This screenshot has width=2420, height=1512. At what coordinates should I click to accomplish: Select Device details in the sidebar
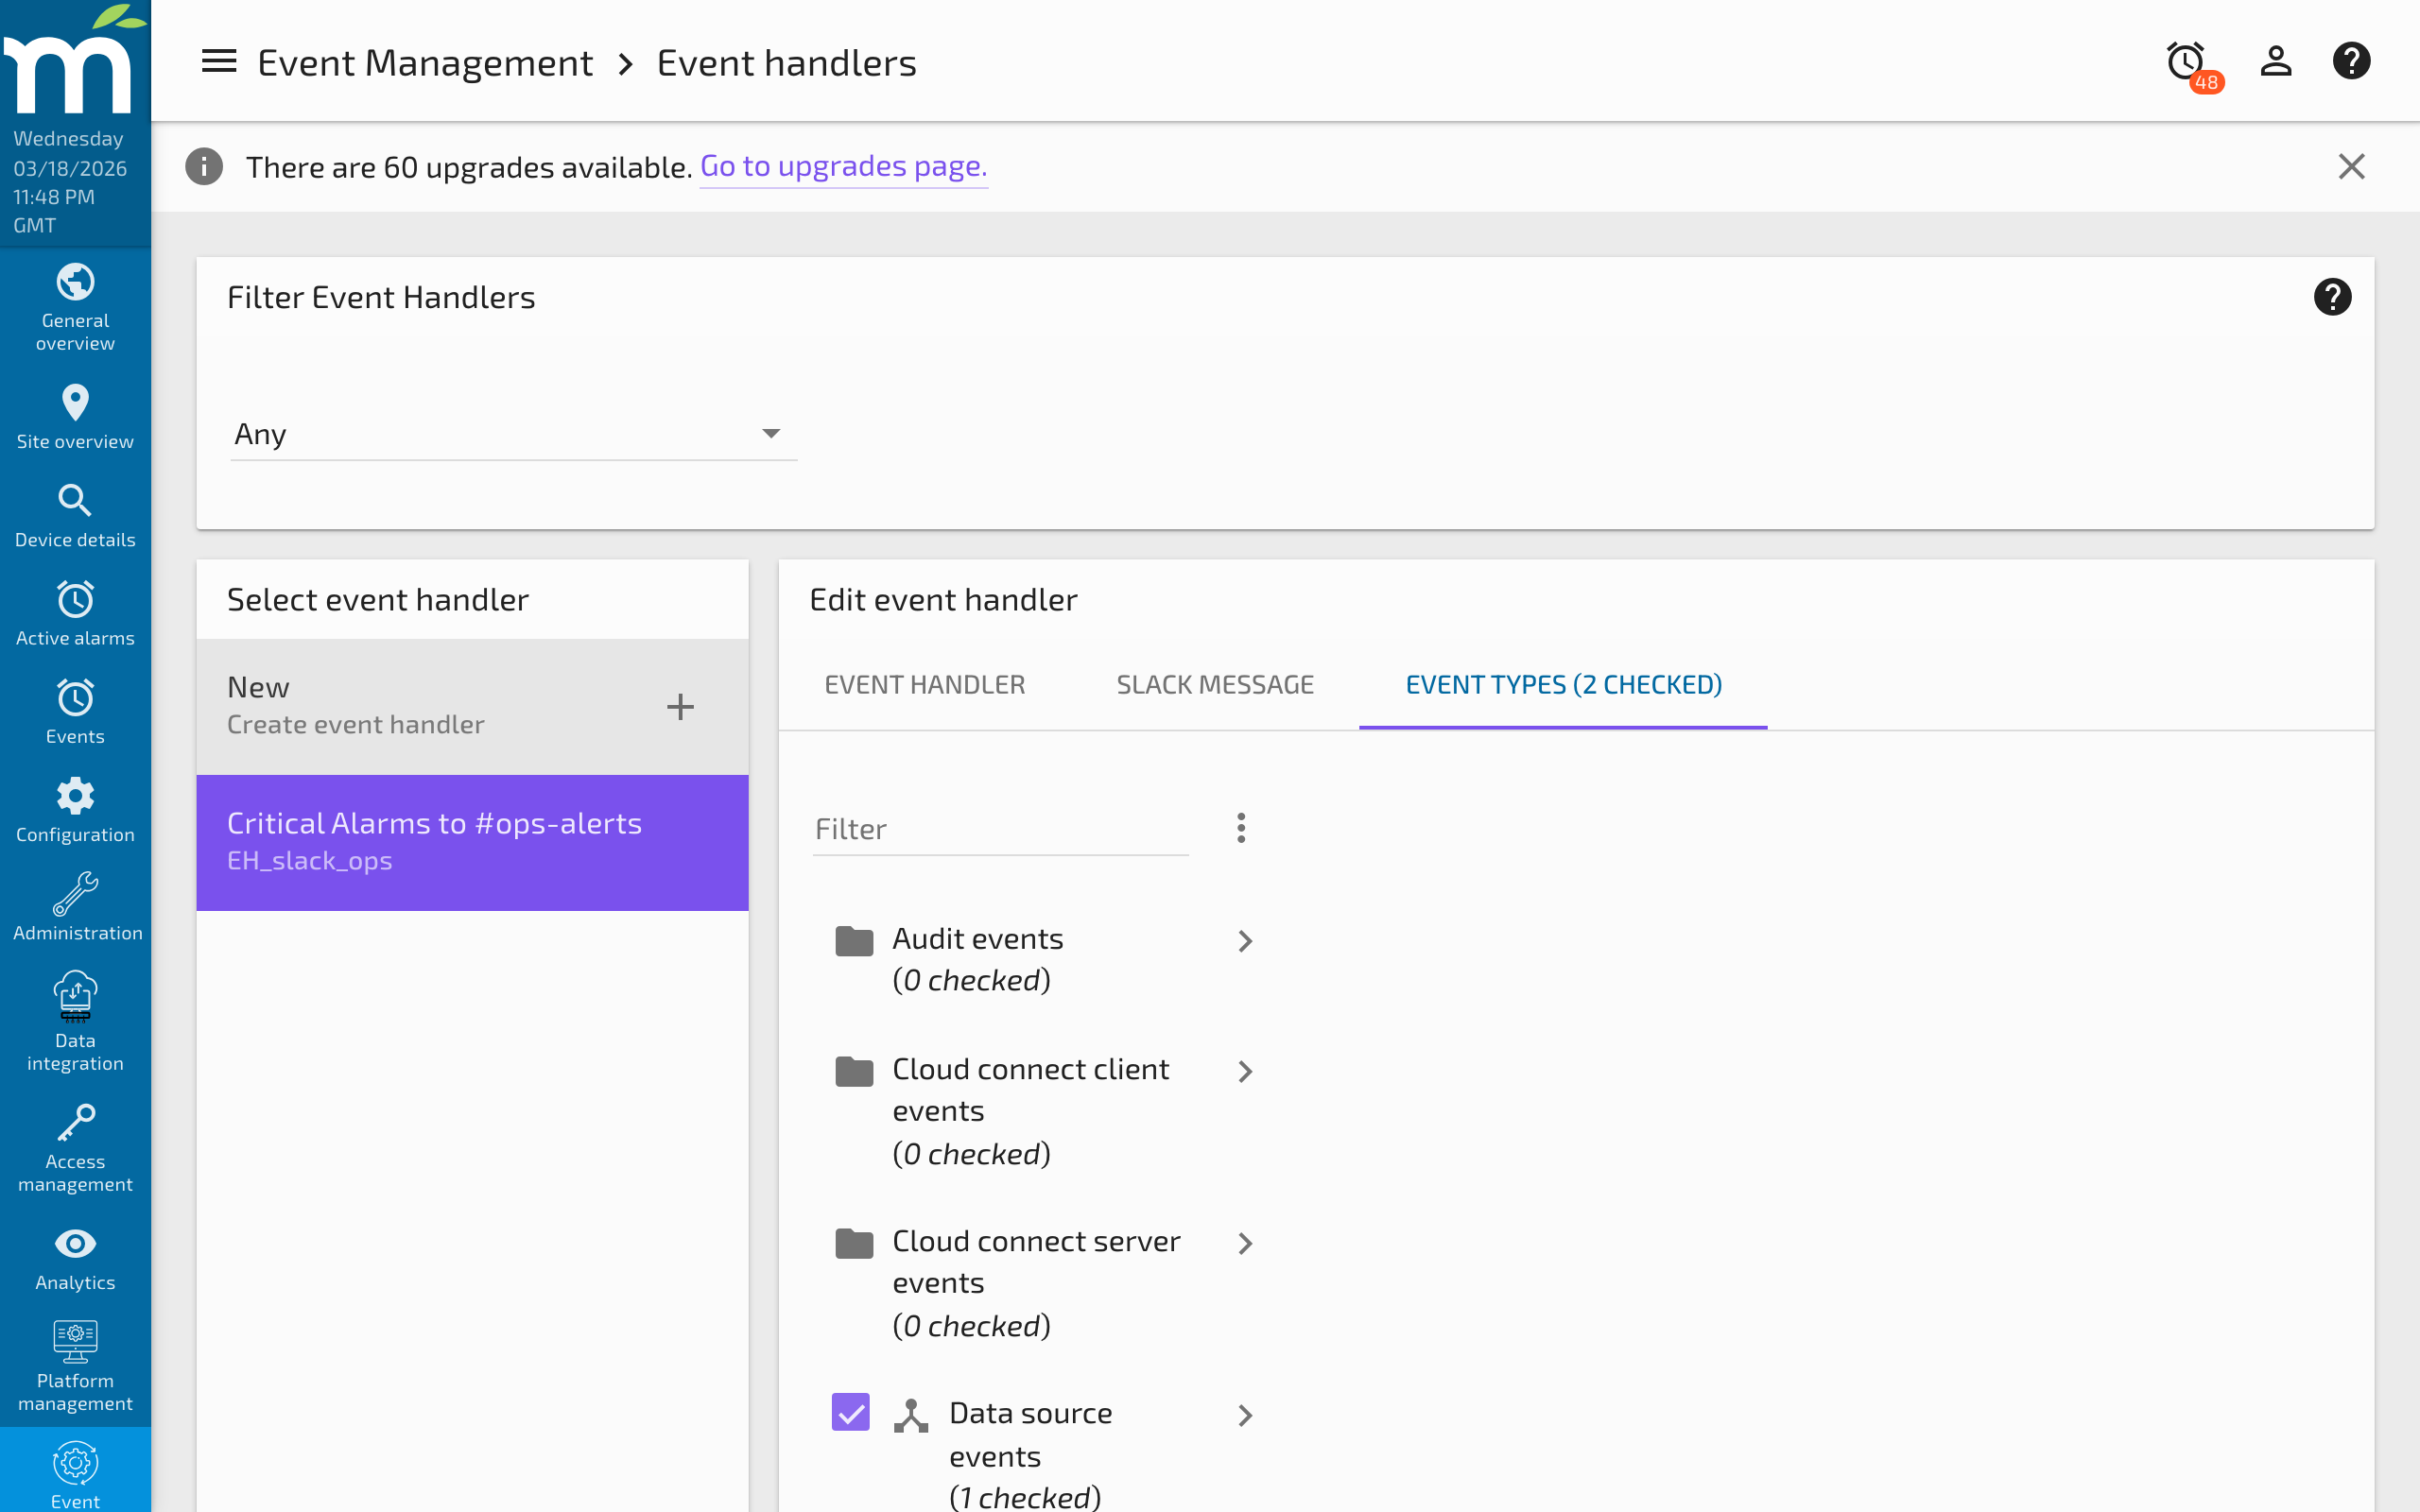click(75, 513)
